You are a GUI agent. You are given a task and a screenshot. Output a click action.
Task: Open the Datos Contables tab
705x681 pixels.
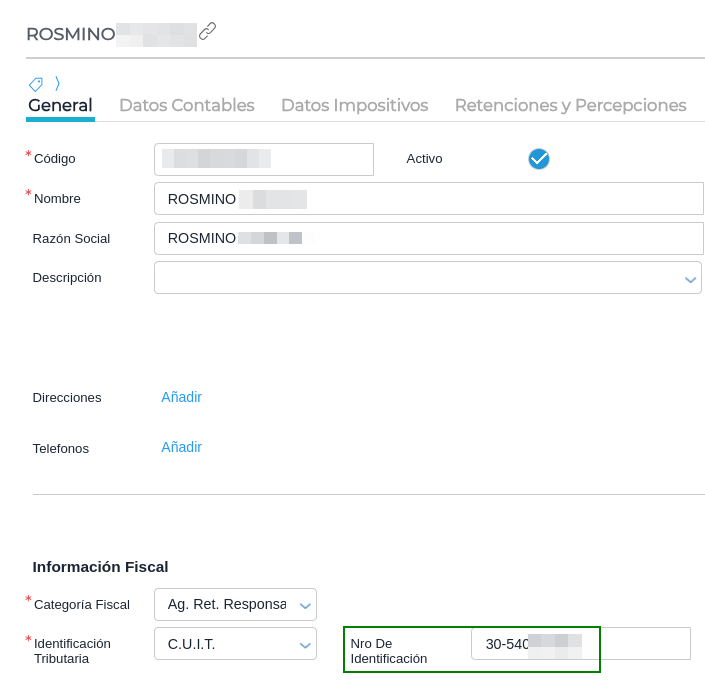187,105
